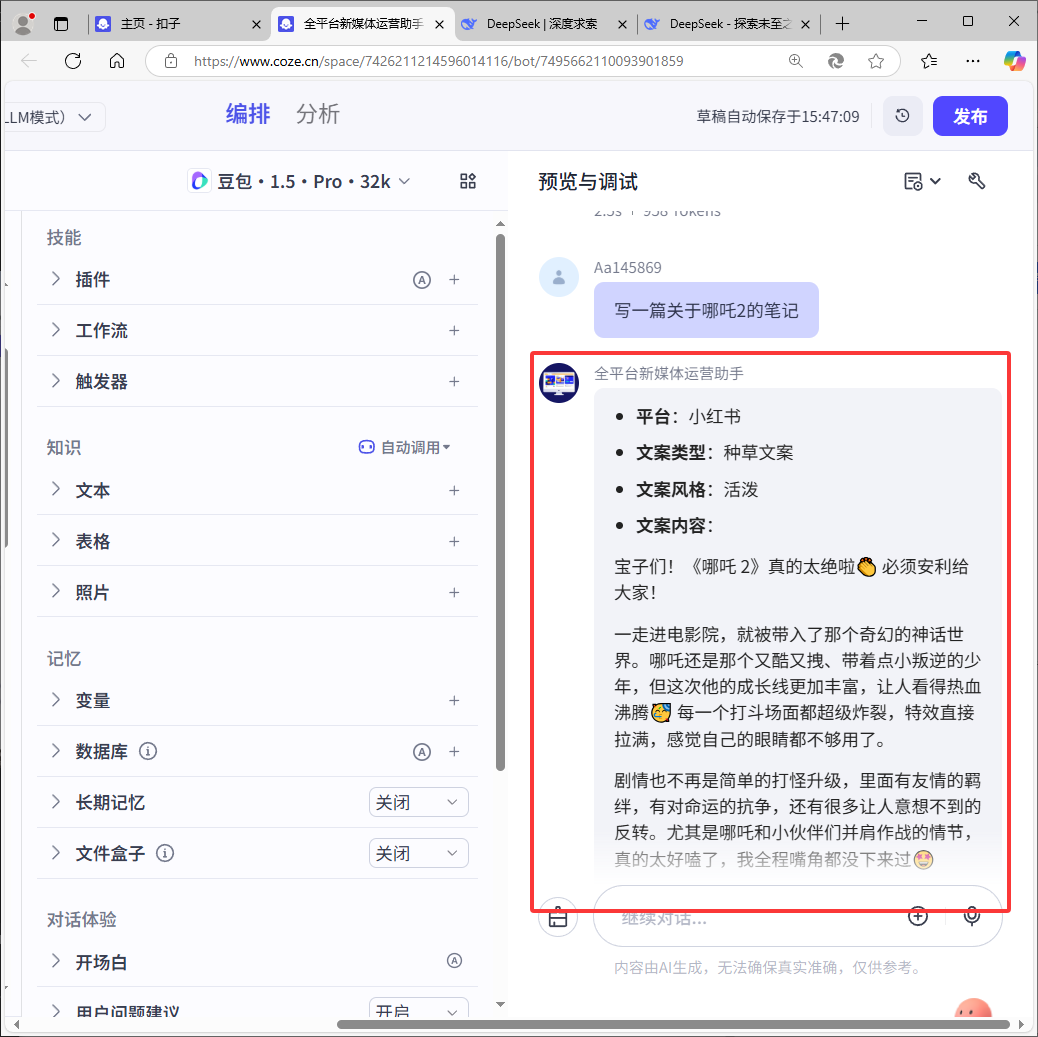
Task: Open the zoom magnifier icon in address bar
Action: 796,61
